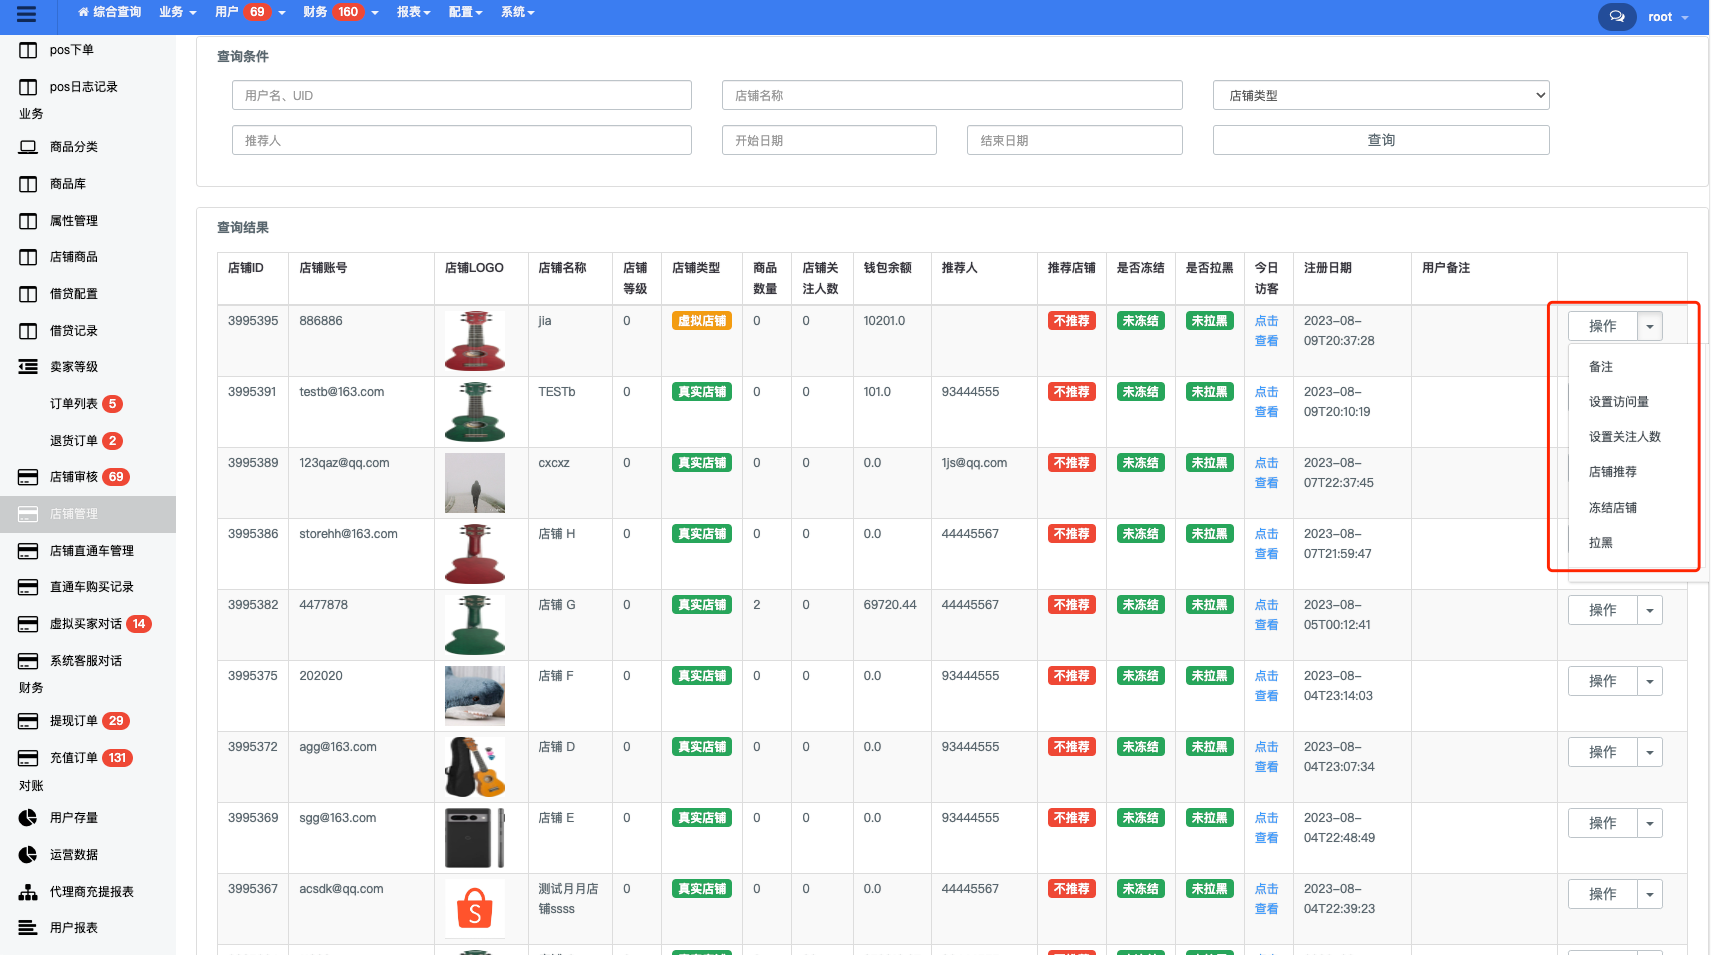Open the 系统 top navigation menu

[x=517, y=12]
